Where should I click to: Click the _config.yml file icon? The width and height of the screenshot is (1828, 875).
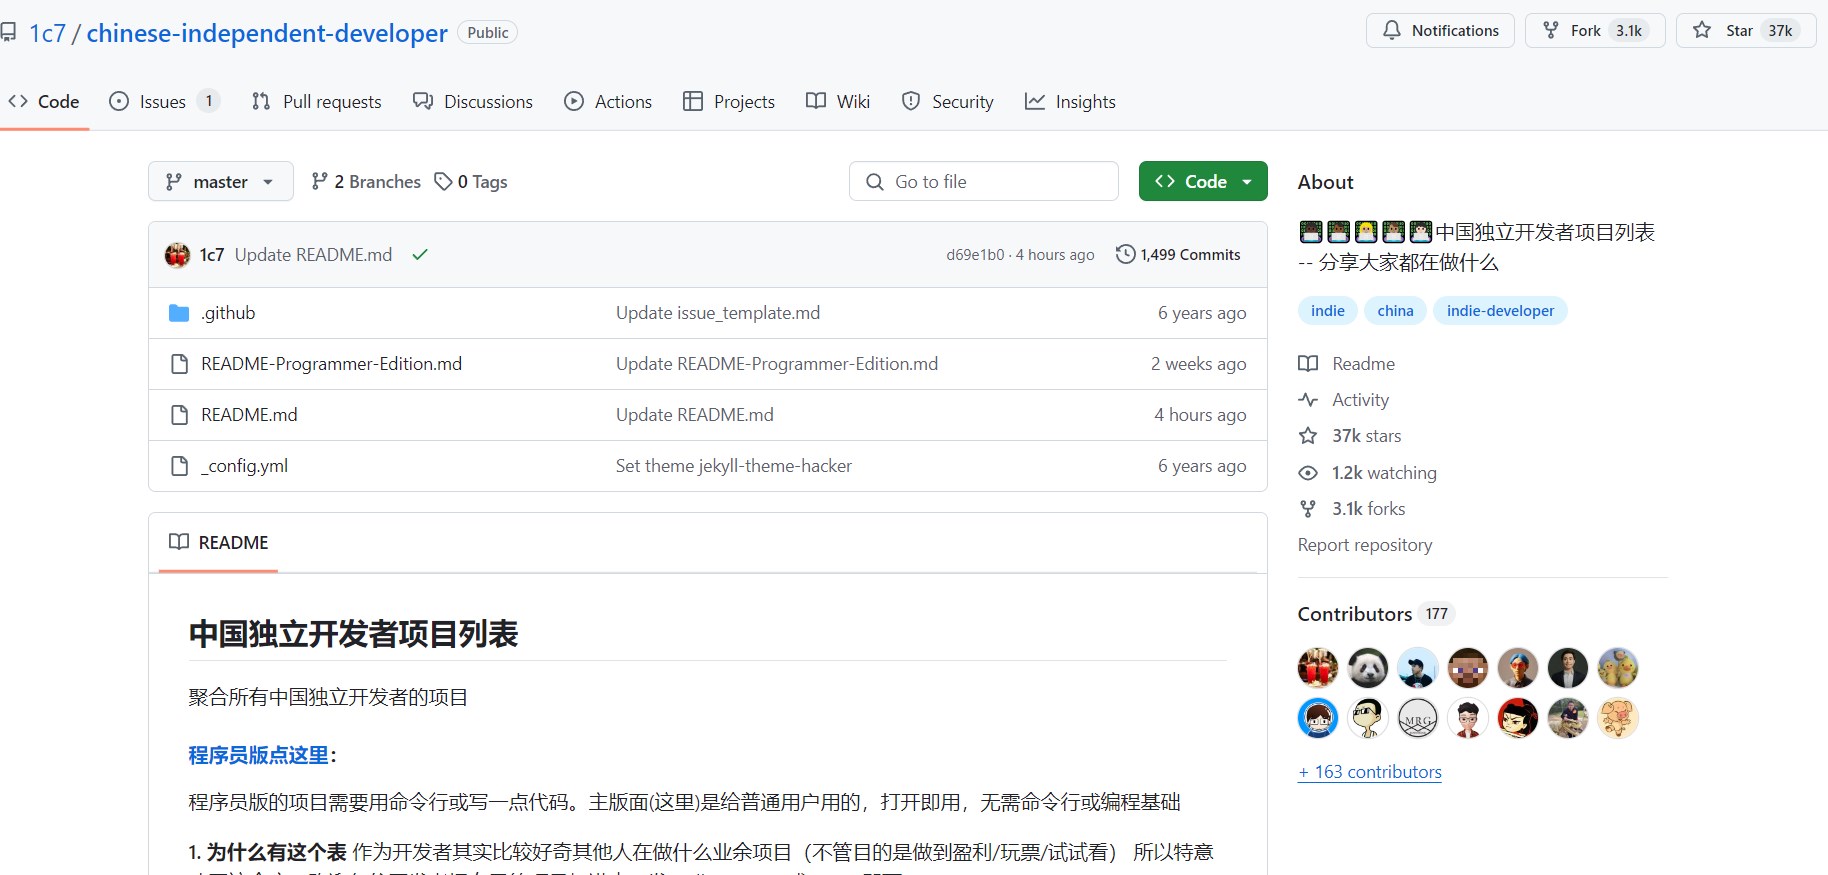pyautogui.click(x=179, y=466)
